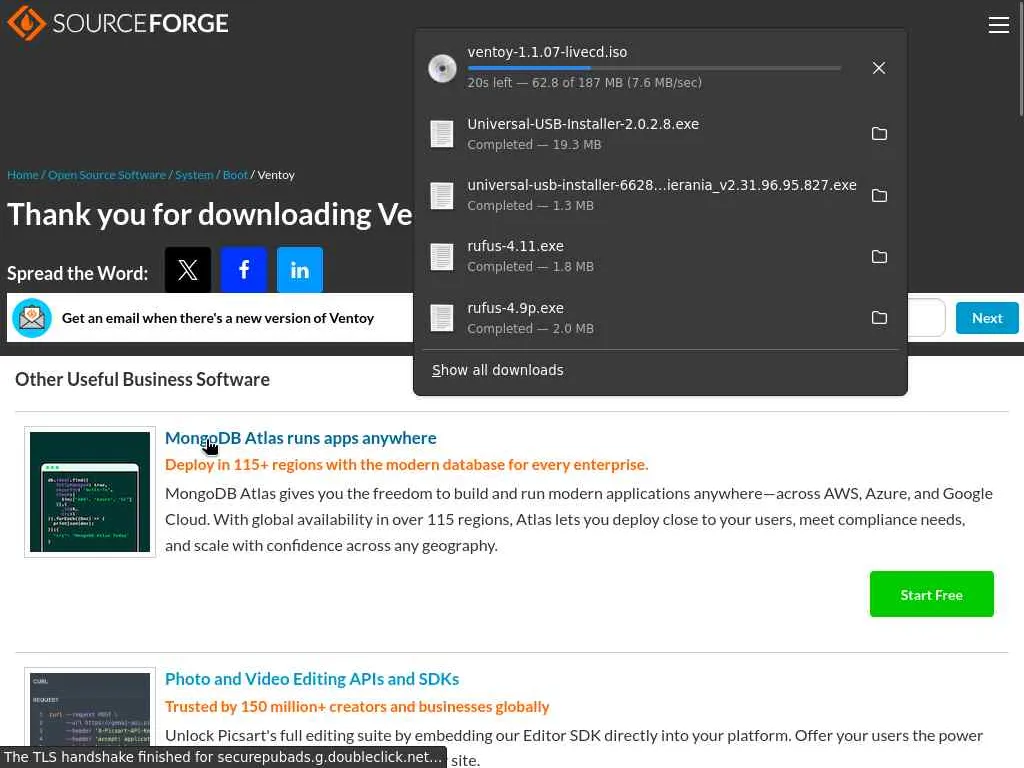This screenshot has width=1024, height=768.
Task: Click the 'Thank you for downloading' heading
Action: pos(210,214)
